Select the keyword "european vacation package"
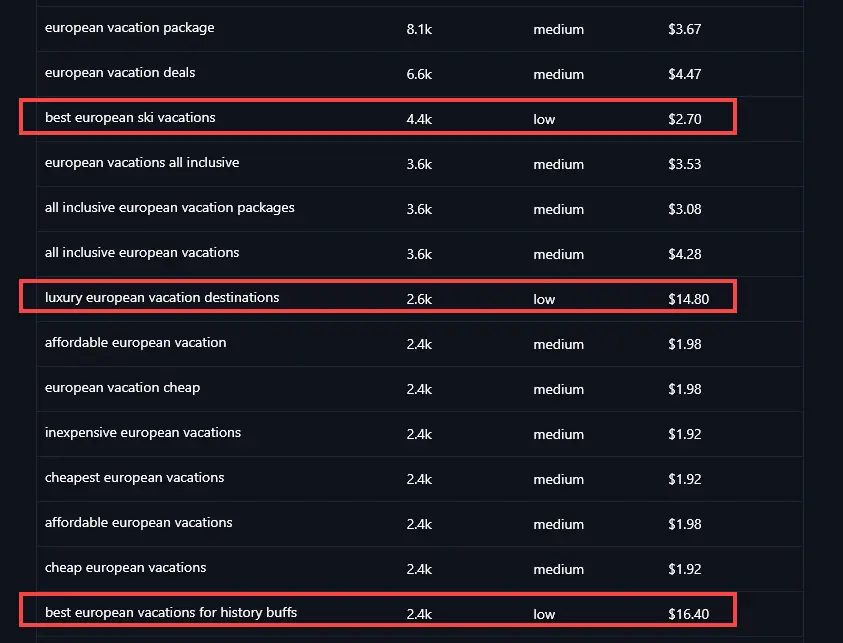 (129, 28)
